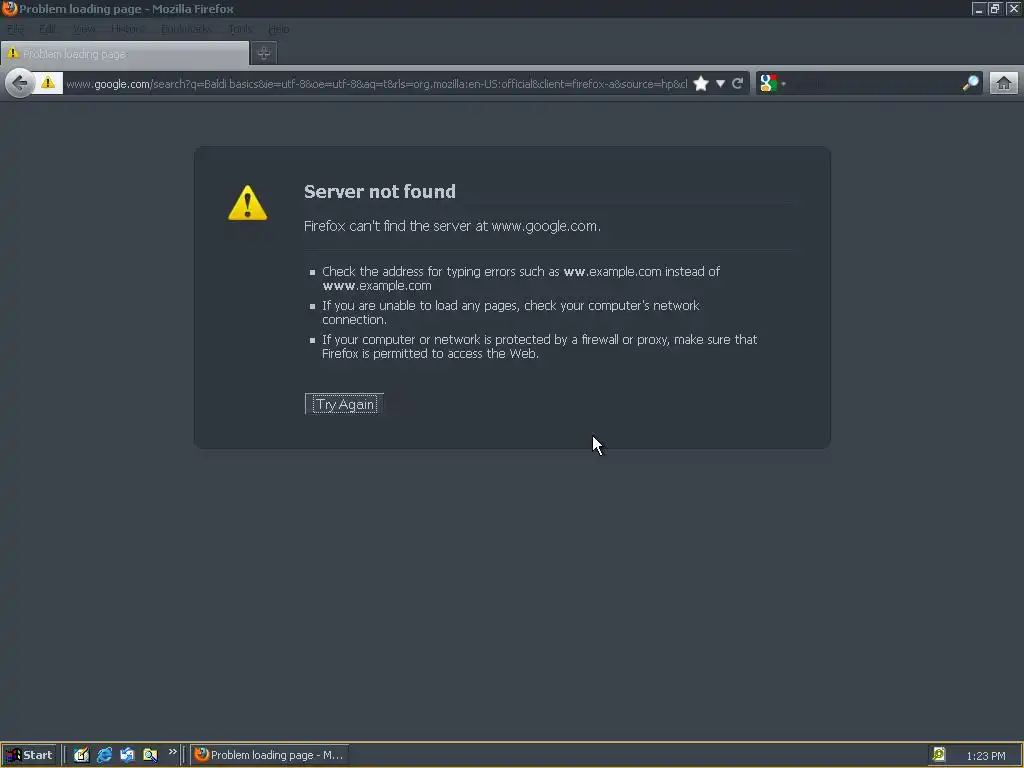Open the address bar history dropdown arrow
The height and width of the screenshot is (768, 1024).
coord(720,84)
